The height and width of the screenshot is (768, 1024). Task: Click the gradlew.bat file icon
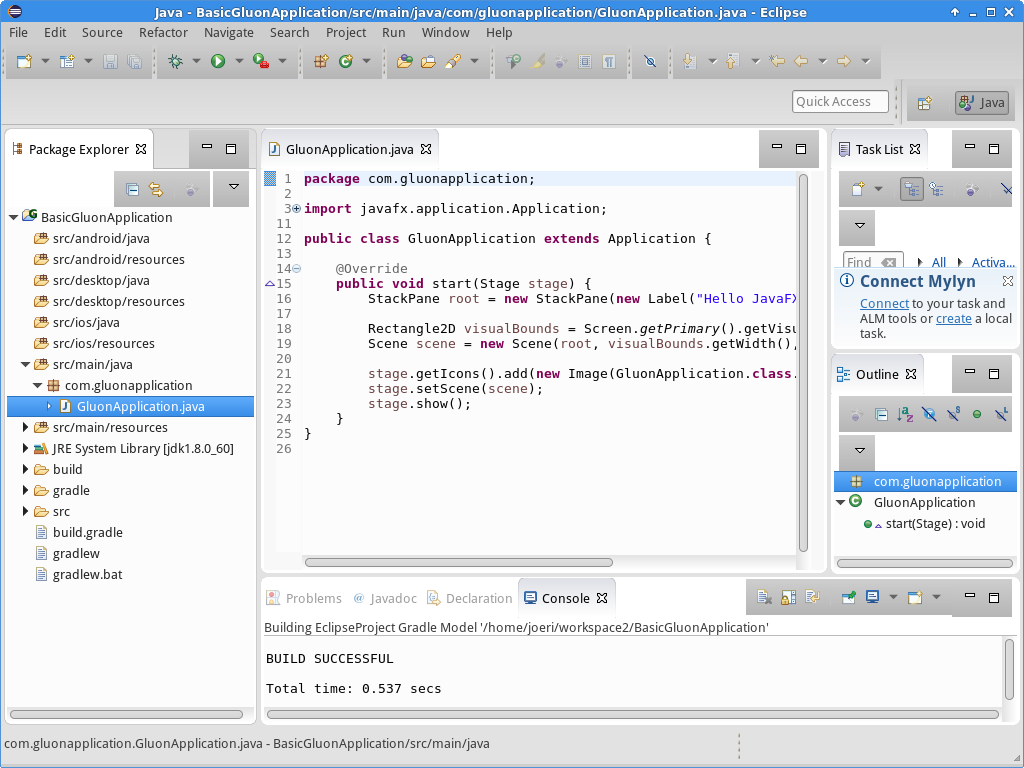coord(41,575)
